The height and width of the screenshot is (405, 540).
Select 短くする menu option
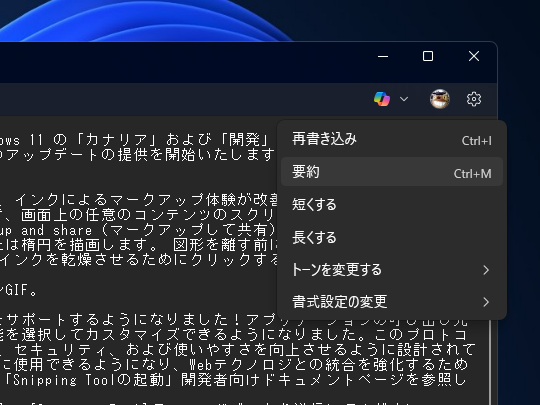pos(392,204)
